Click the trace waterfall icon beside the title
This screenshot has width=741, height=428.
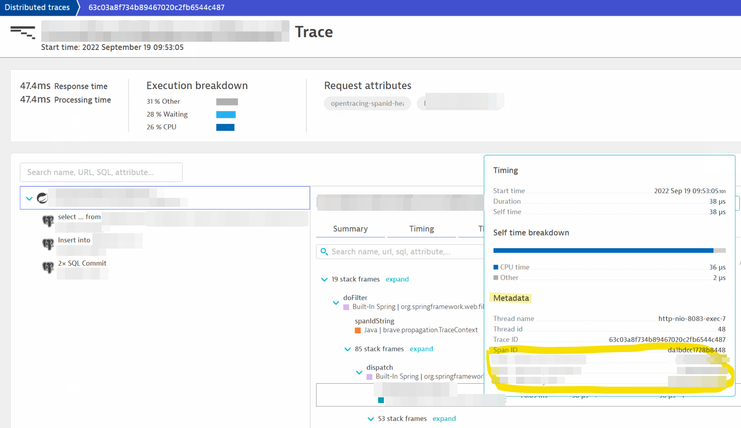coord(23,32)
